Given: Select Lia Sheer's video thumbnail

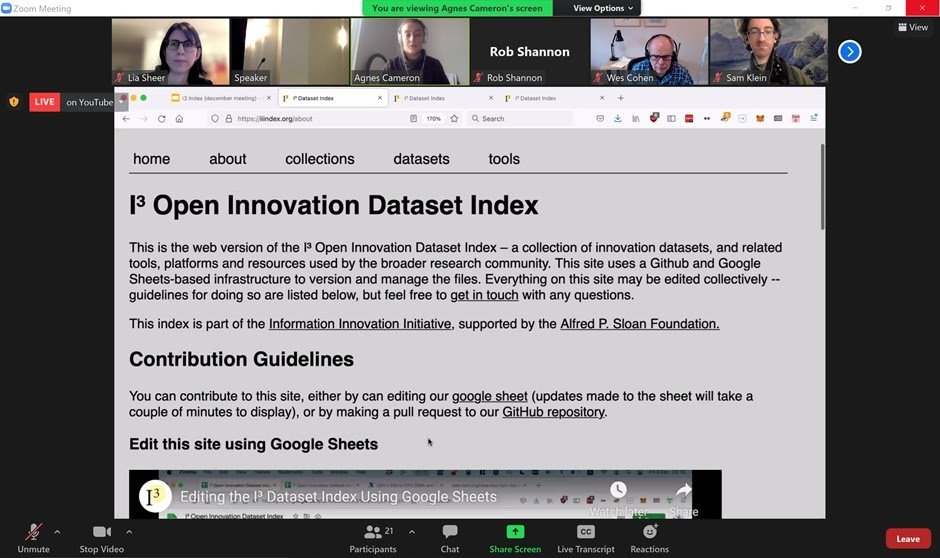Looking at the screenshot, I should 170,51.
